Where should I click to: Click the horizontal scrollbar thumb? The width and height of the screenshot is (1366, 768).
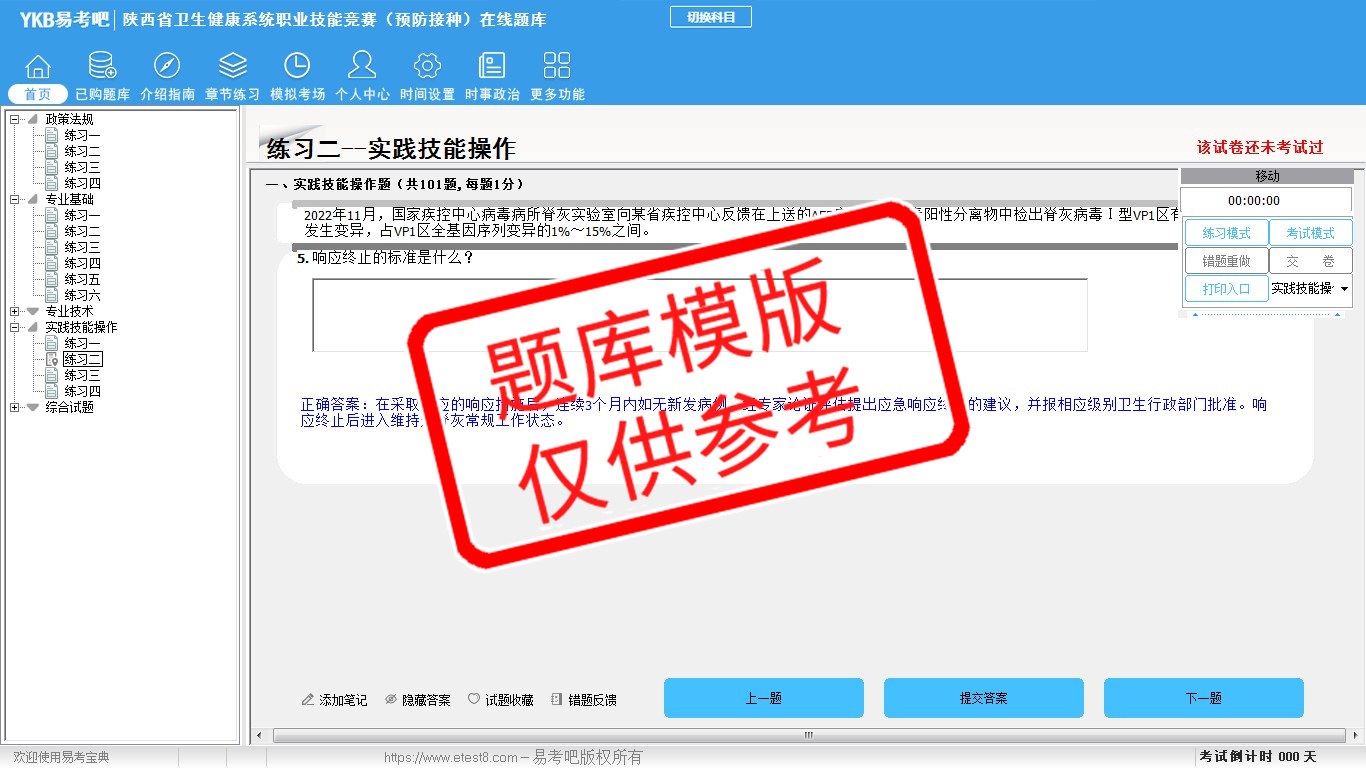808,736
